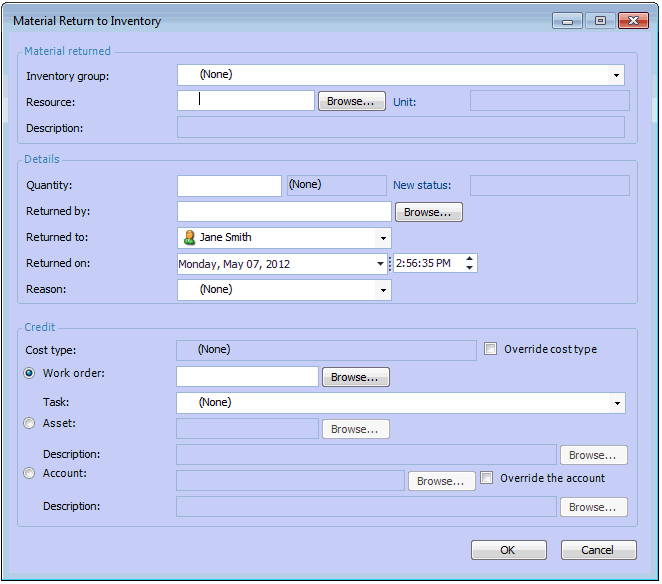Choose the Asset radio button
Viewport: 662px width, 584px height.
point(30,423)
